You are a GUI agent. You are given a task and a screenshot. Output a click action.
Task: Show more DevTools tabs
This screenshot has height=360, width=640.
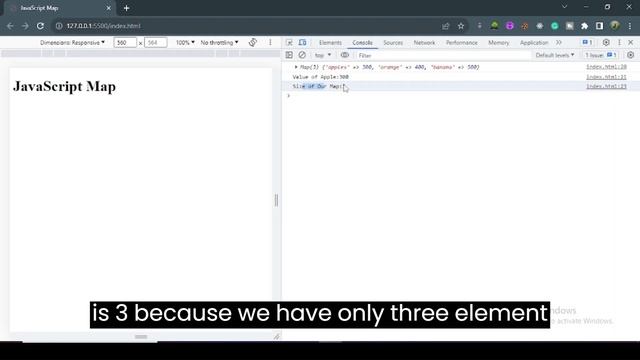point(559,42)
